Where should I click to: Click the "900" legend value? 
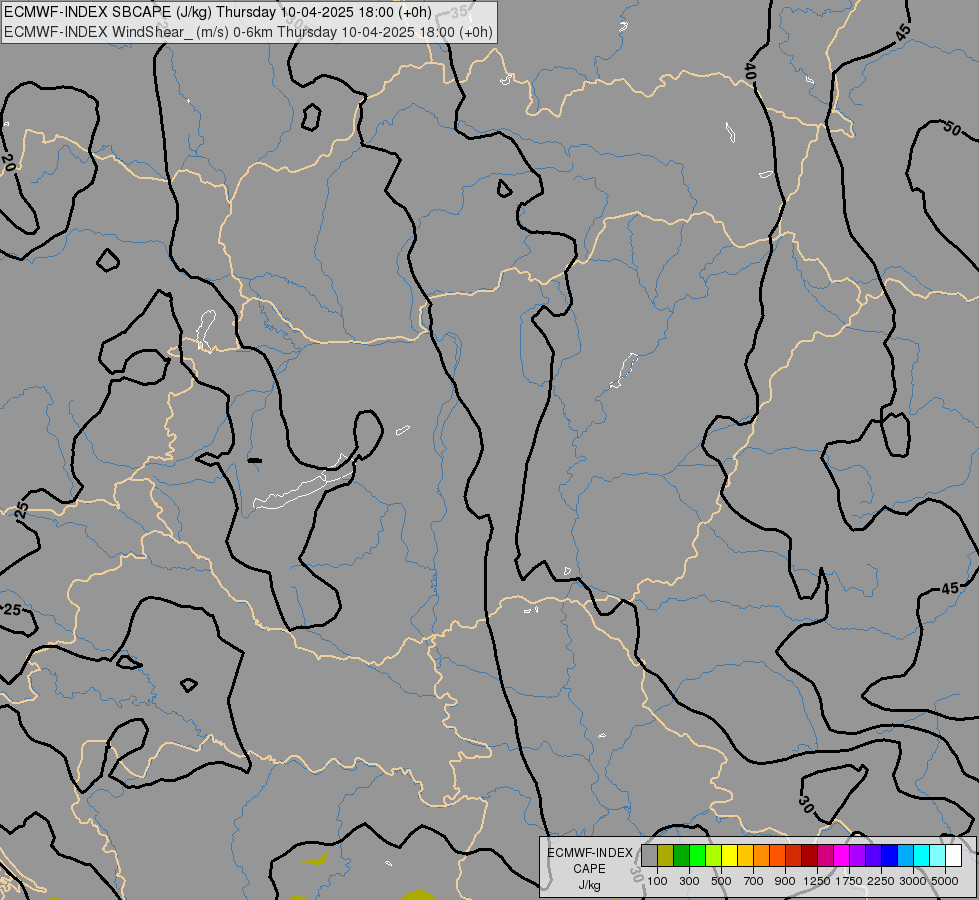[785, 881]
